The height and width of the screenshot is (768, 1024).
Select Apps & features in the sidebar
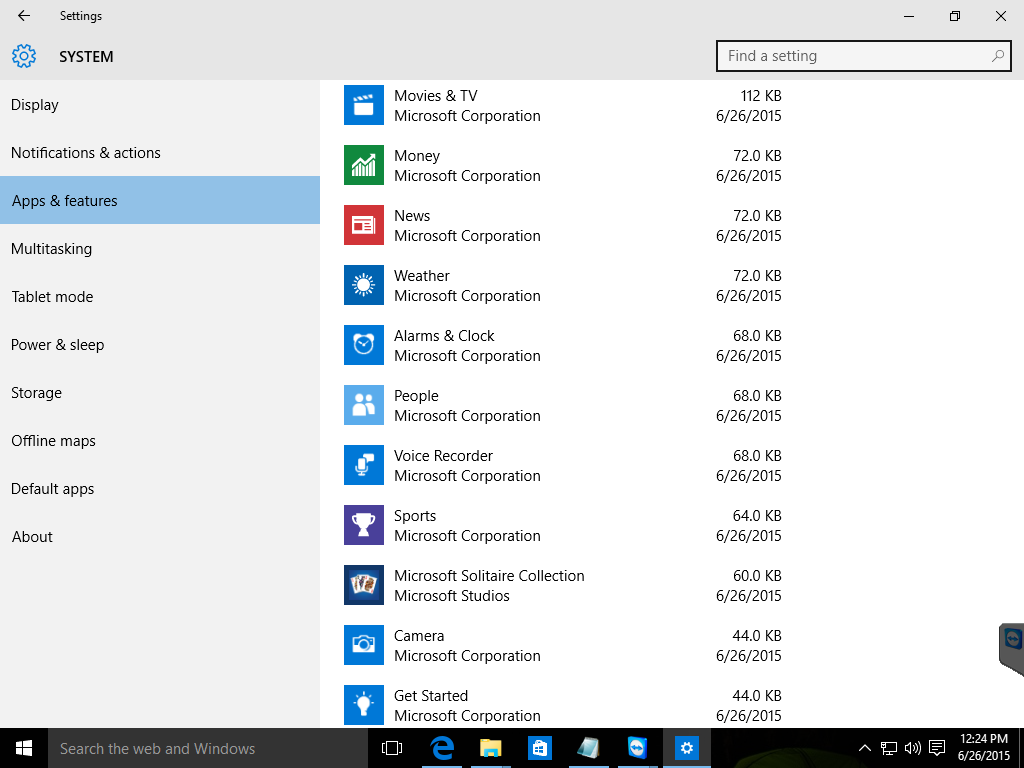[160, 200]
